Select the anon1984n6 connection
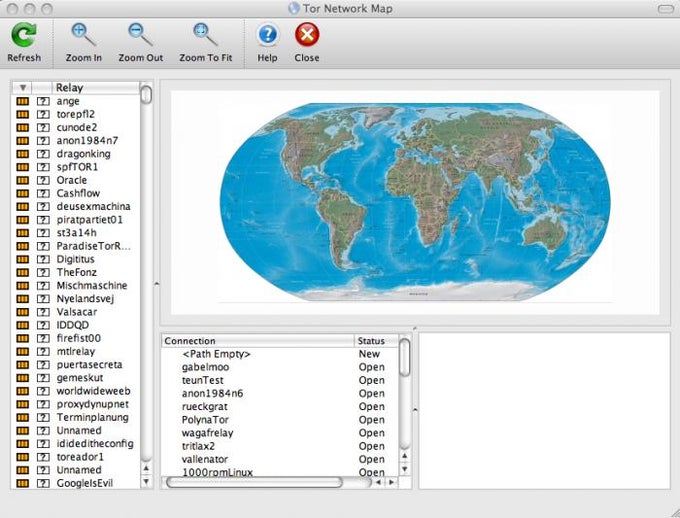Screen dimensions: 680x518 tap(280, 393)
